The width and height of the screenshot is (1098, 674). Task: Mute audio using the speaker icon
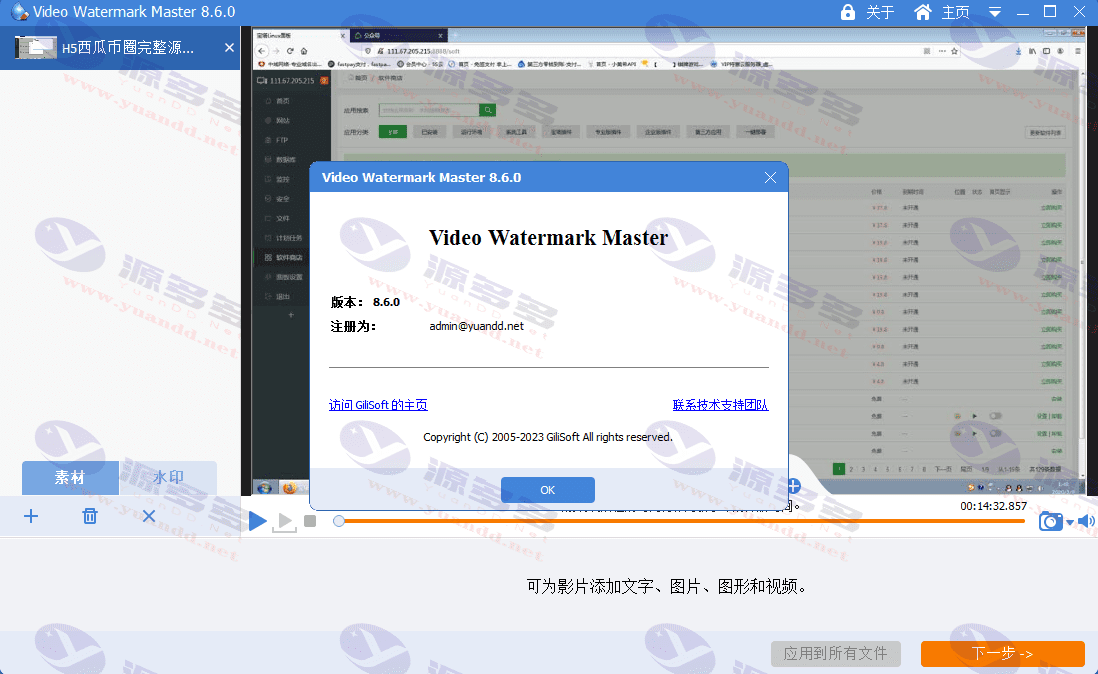(1086, 521)
